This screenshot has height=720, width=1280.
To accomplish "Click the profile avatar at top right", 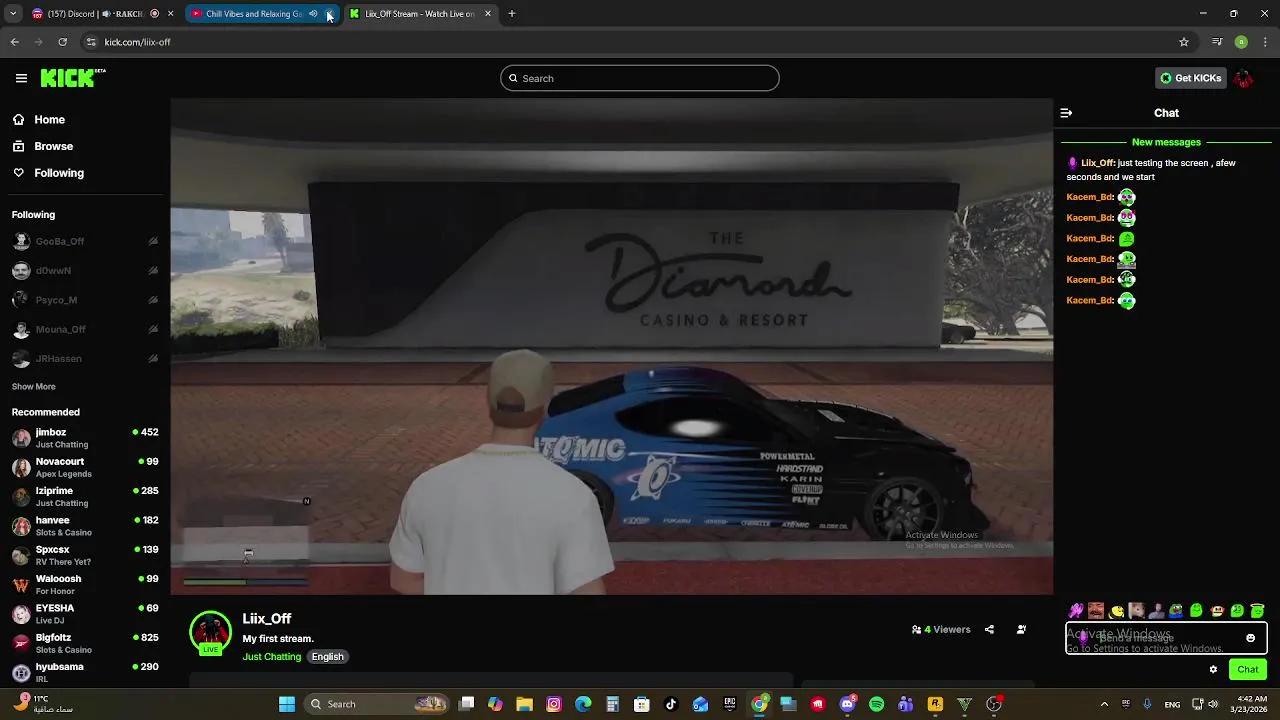I will 1243,78.
